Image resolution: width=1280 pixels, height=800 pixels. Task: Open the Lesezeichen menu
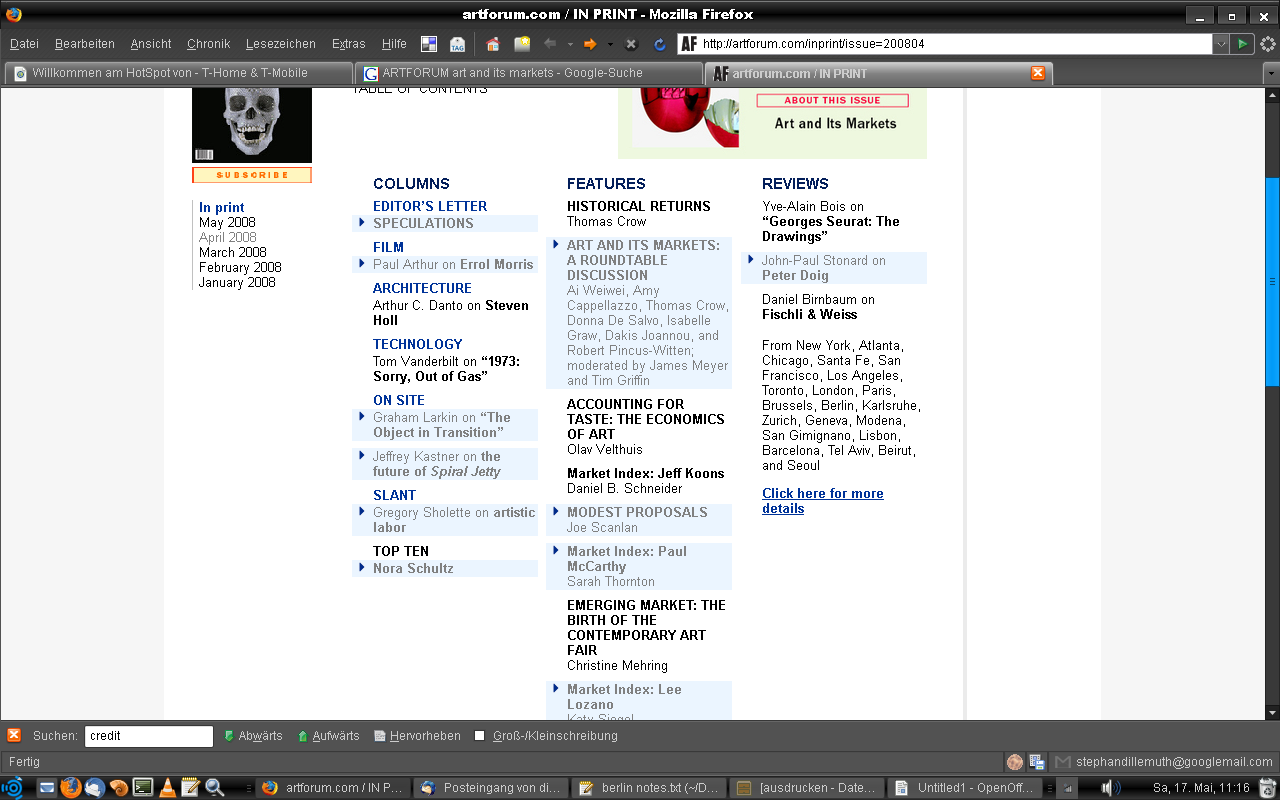(x=281, y=44)
